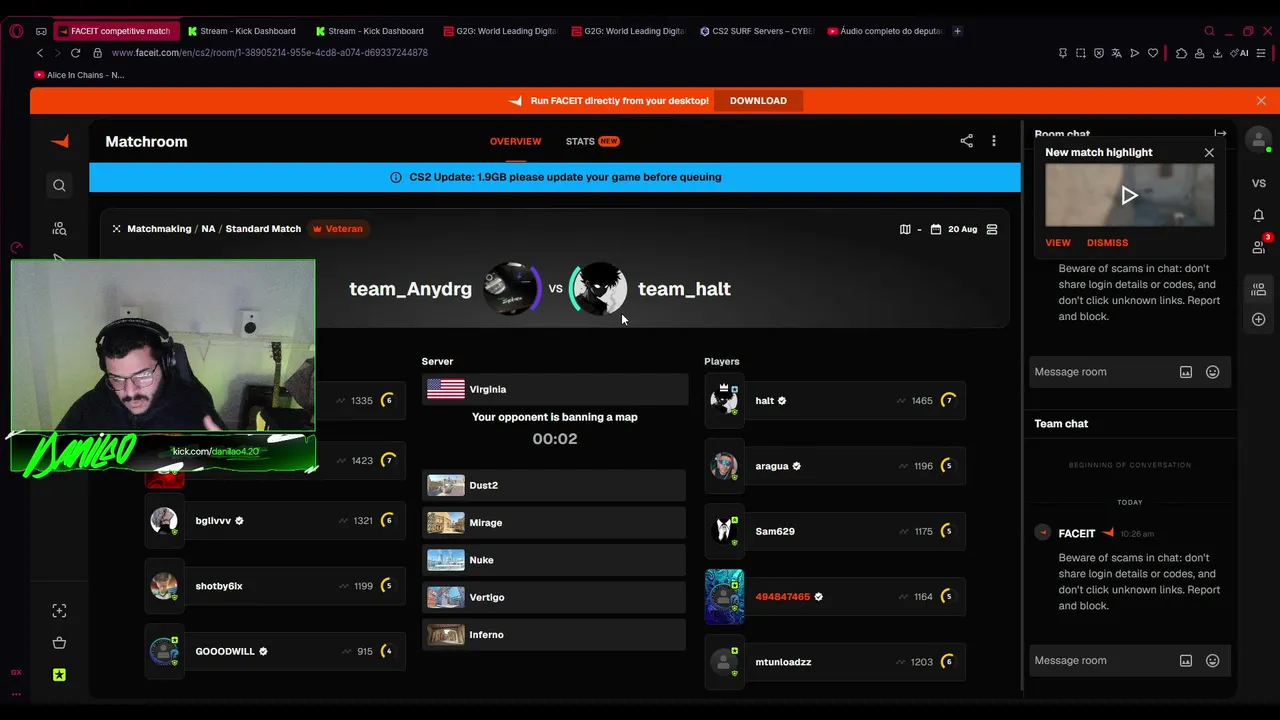This screenshot has width=1280, height=720.
Task: Open team_halt team avatar
Action: pyautogui.click(x=599, y=289)
